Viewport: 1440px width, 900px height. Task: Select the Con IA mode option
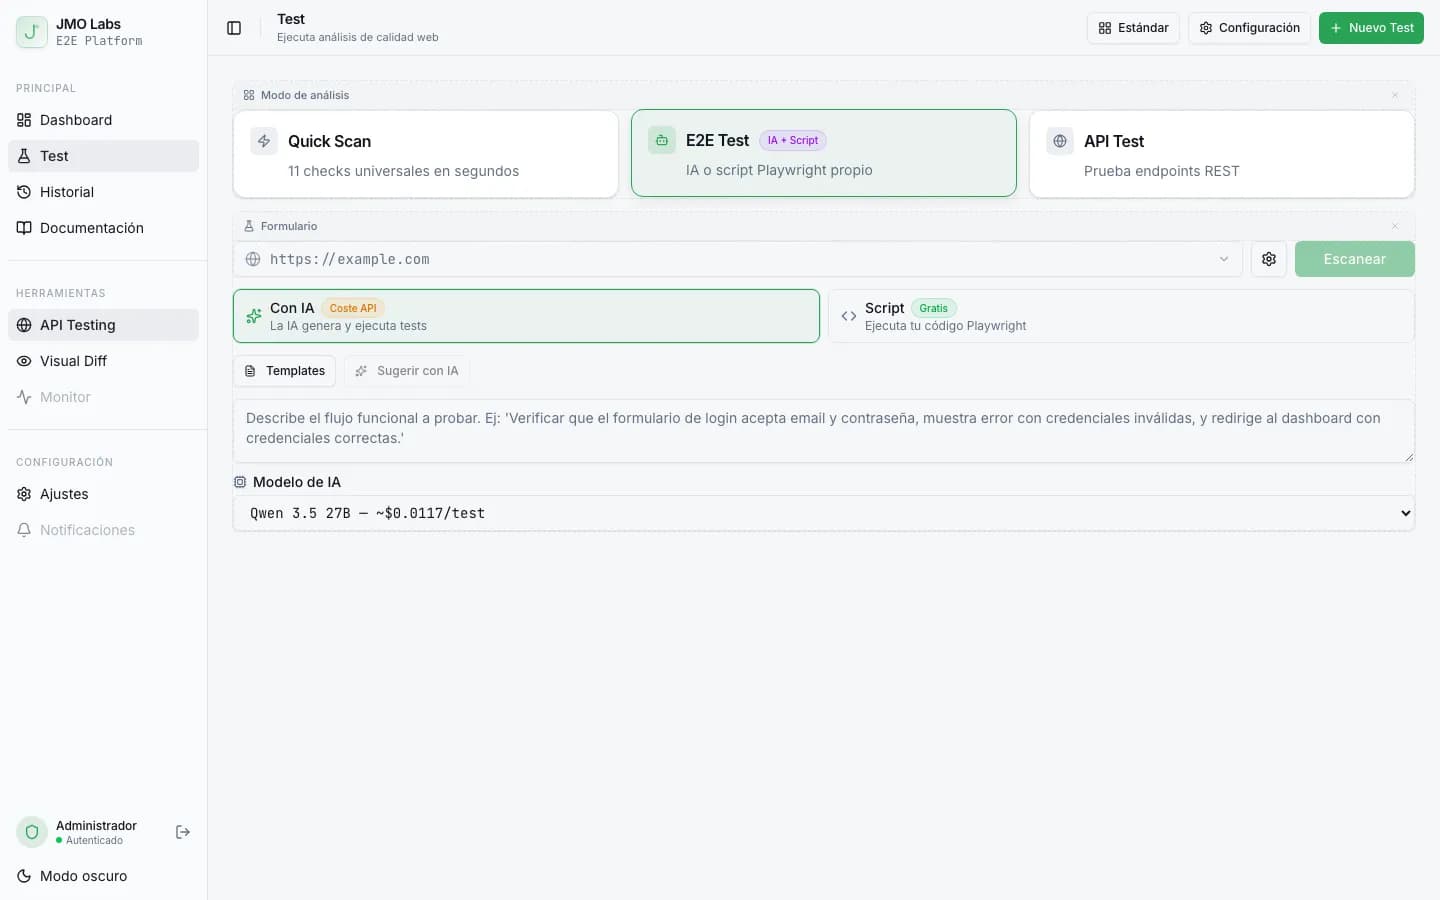coord(526,316)
